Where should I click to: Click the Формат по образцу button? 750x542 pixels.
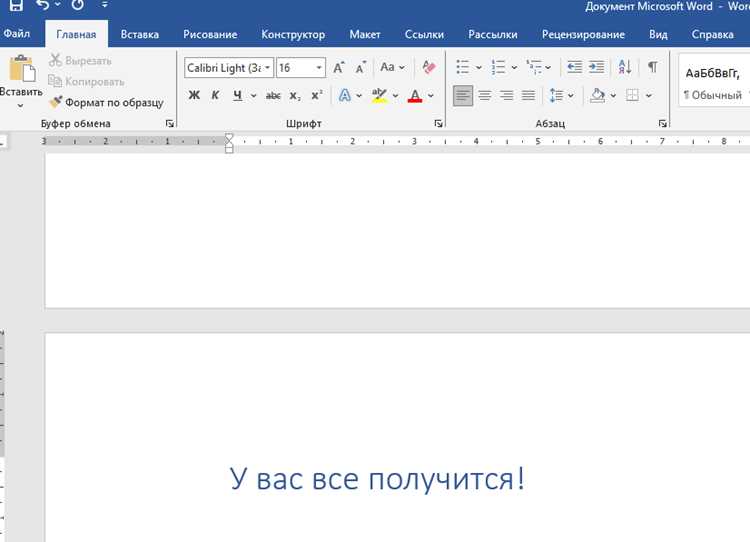[x=107, y=102]
